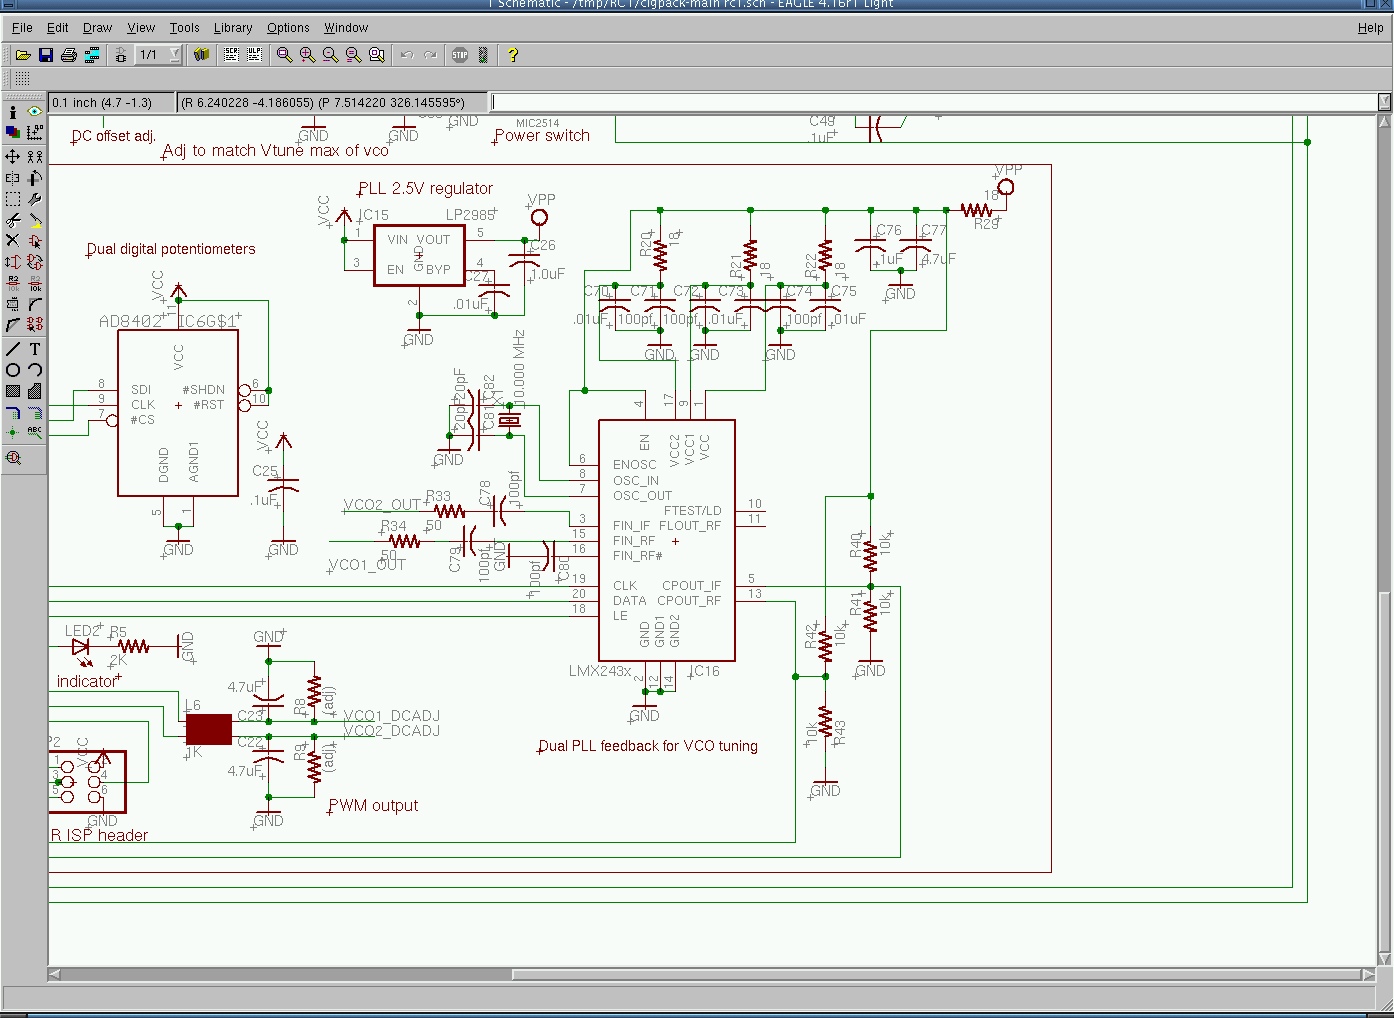Toggle the Show (eye) tool

pyautogui.click(x=35, y=112)
